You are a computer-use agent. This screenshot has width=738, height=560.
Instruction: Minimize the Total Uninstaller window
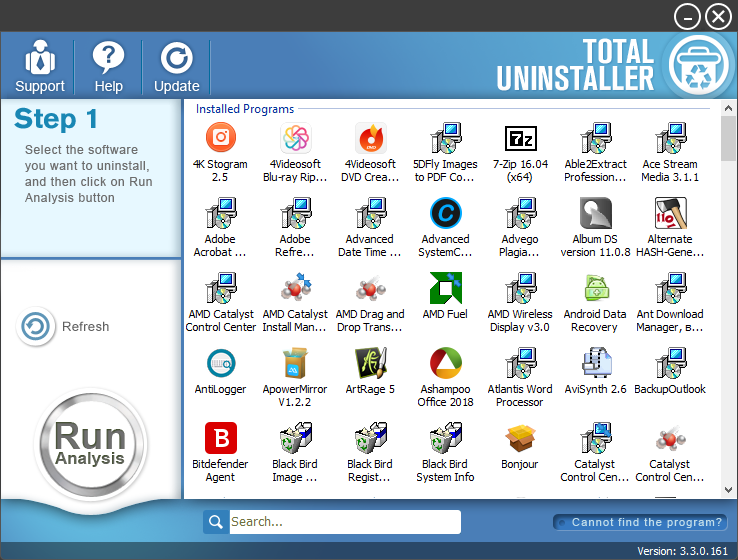[687, 17]
